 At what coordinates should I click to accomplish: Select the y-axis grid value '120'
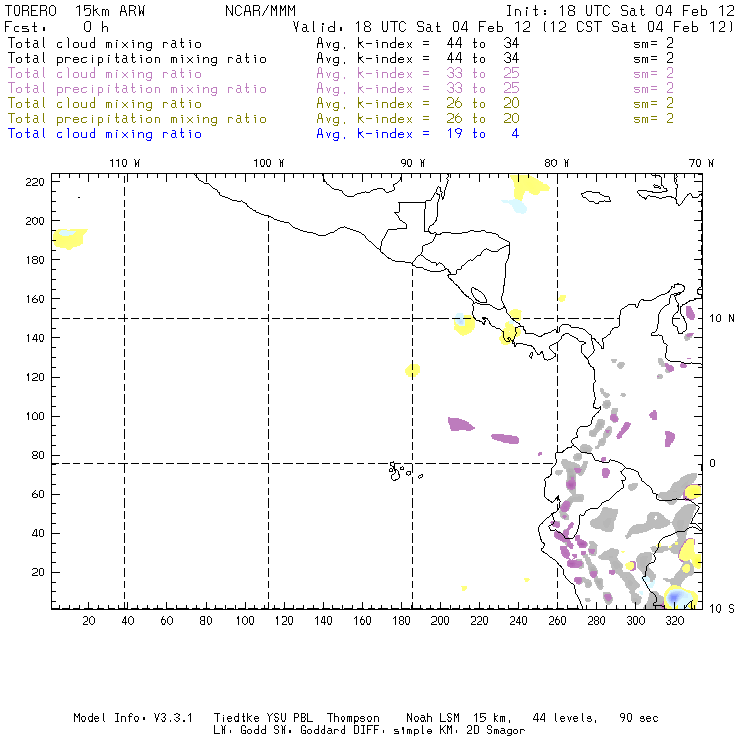pyautogui.click(x=35, y=377)
